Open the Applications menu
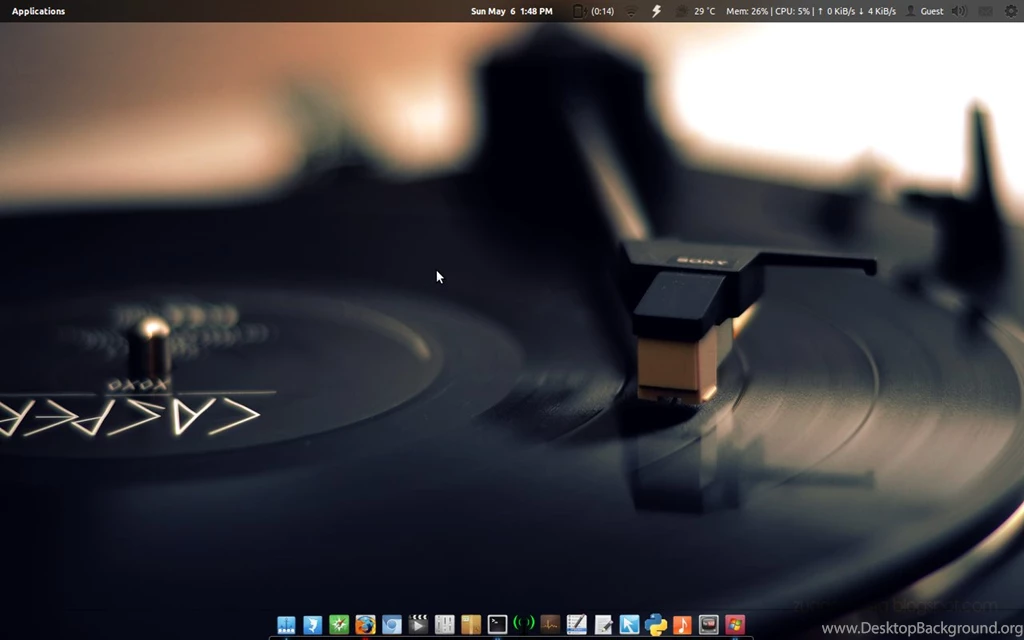The width and height of the screenshot is (1024, 640). tap(38, 11)
